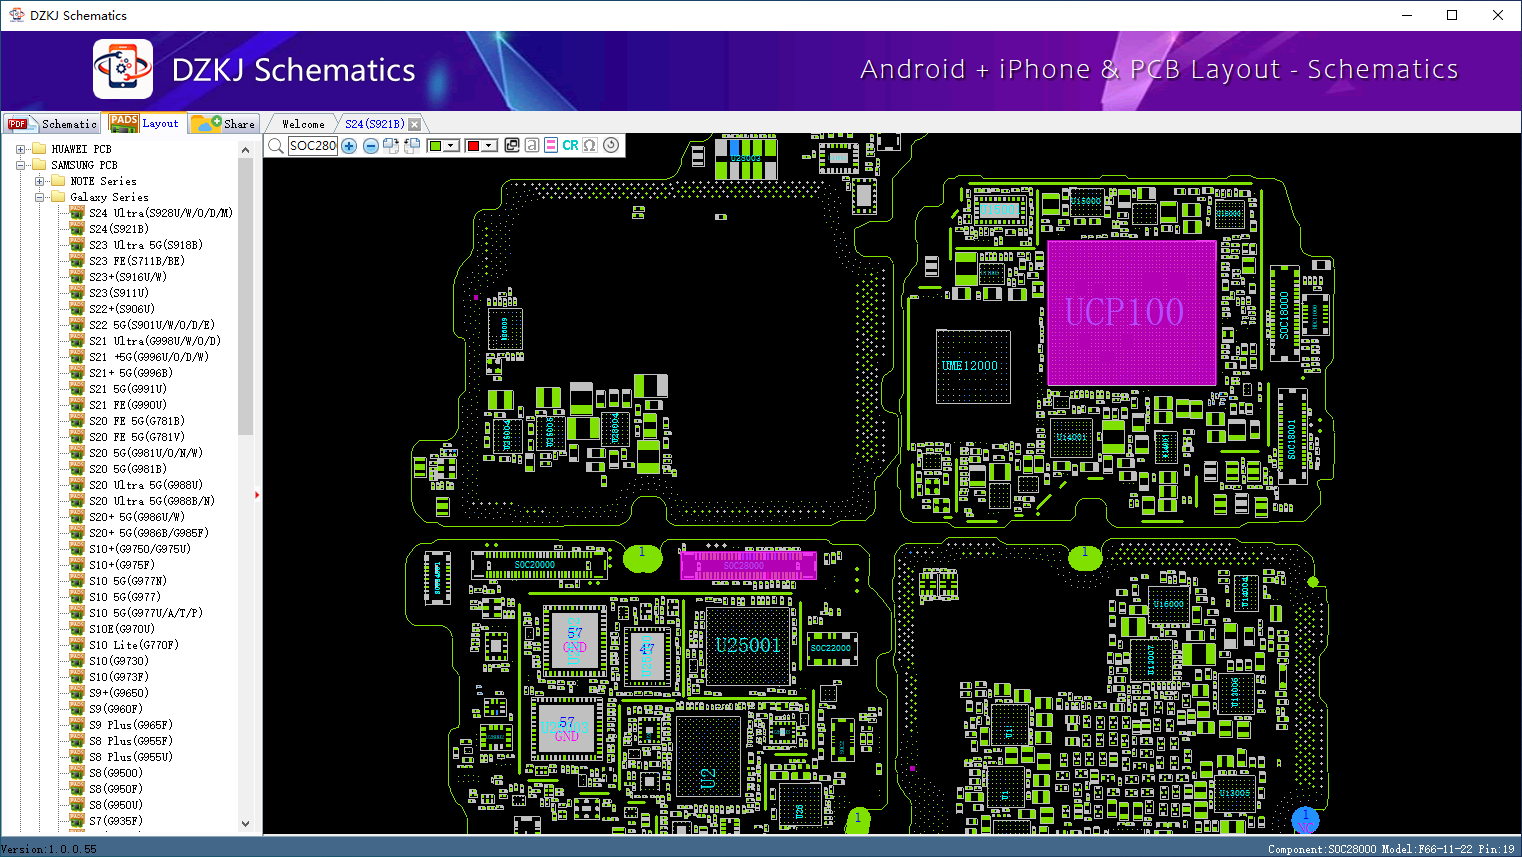1522x857 pixels.
Task: Expand the NOTE Series tree node
Action: (x=39, y=181)
